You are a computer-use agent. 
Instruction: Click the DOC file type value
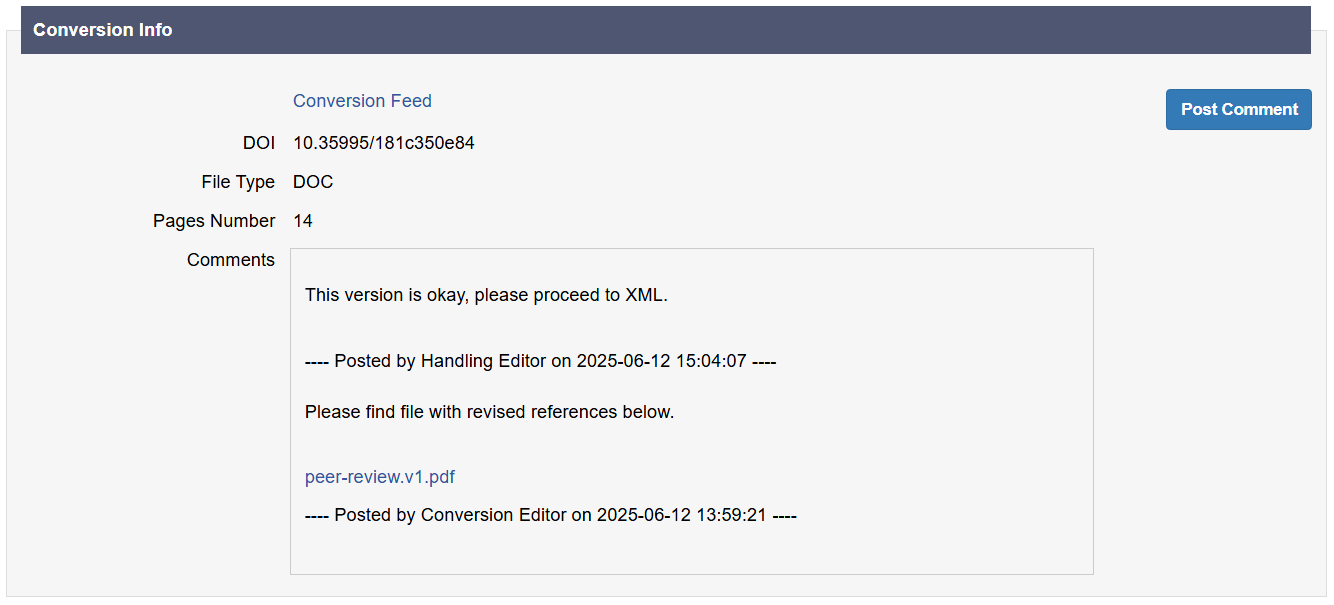[x=313, y=182]
